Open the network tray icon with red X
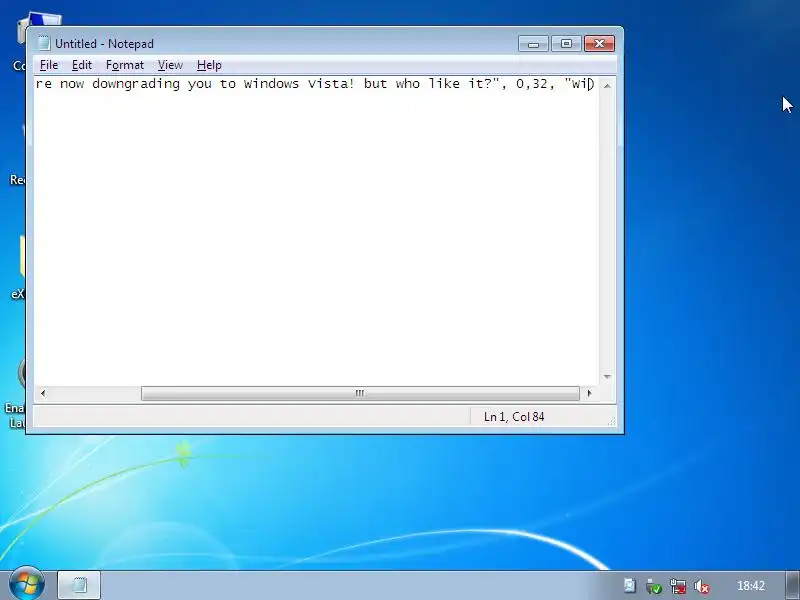The height and width of the screenshot is (600, 800). click(678, 586)
